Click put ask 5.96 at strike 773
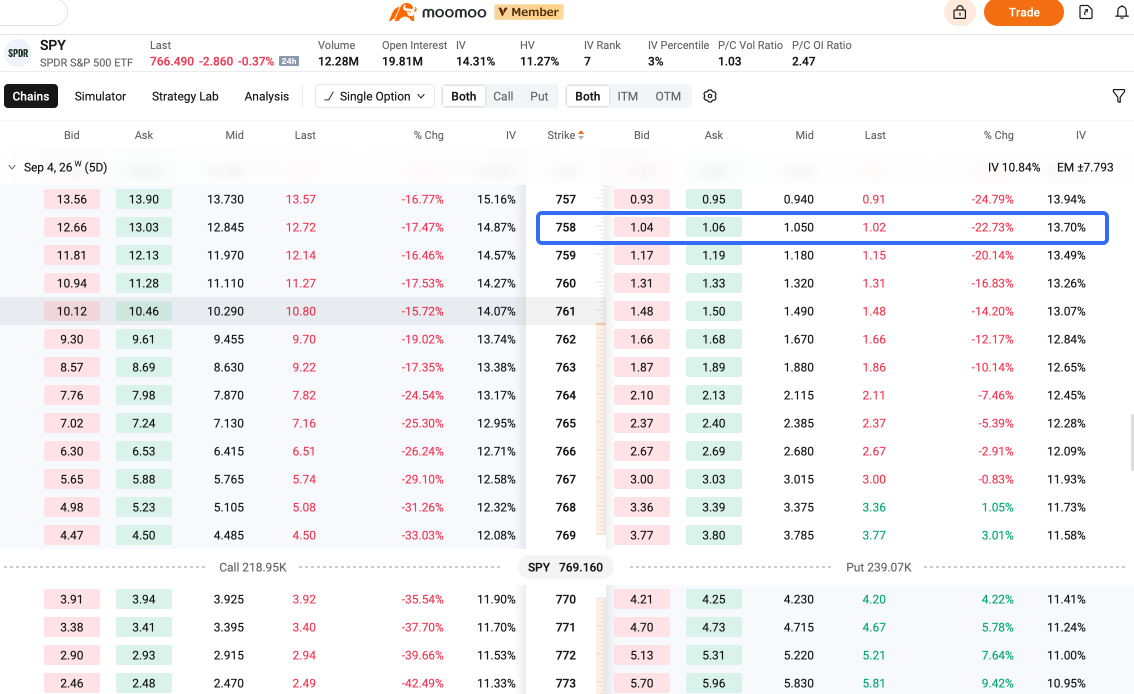This screenshot has height=694, width=1134. click(713, 683)
